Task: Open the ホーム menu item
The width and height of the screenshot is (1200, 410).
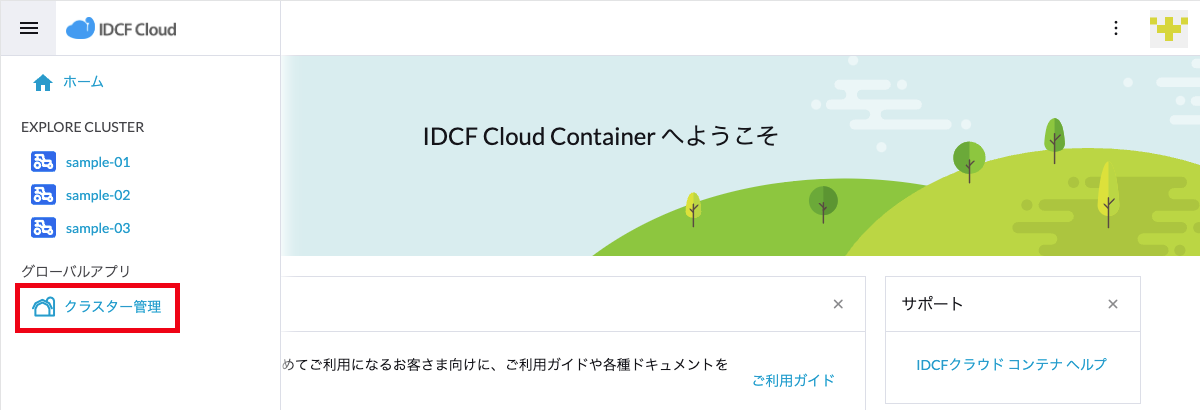Action: pyautogui.click(x=84, y=82)
